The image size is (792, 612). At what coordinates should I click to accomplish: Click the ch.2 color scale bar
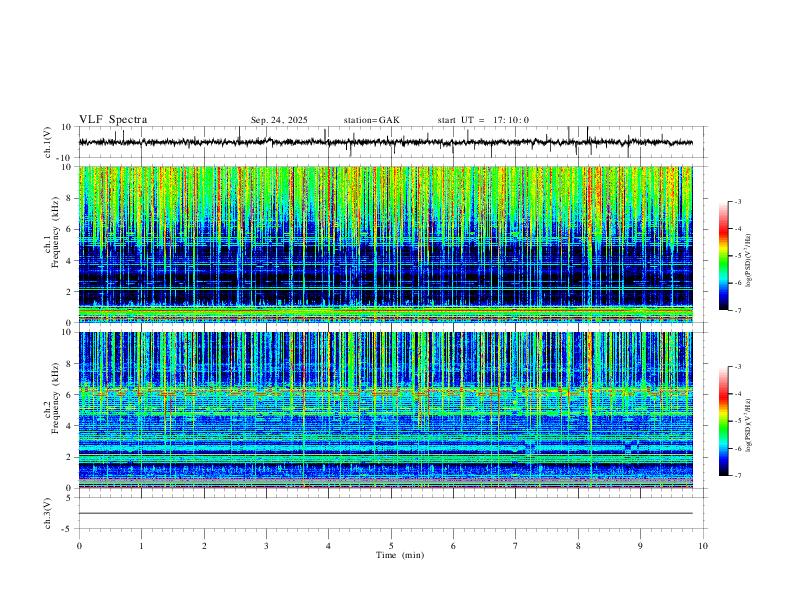click(x=723, y=421)
